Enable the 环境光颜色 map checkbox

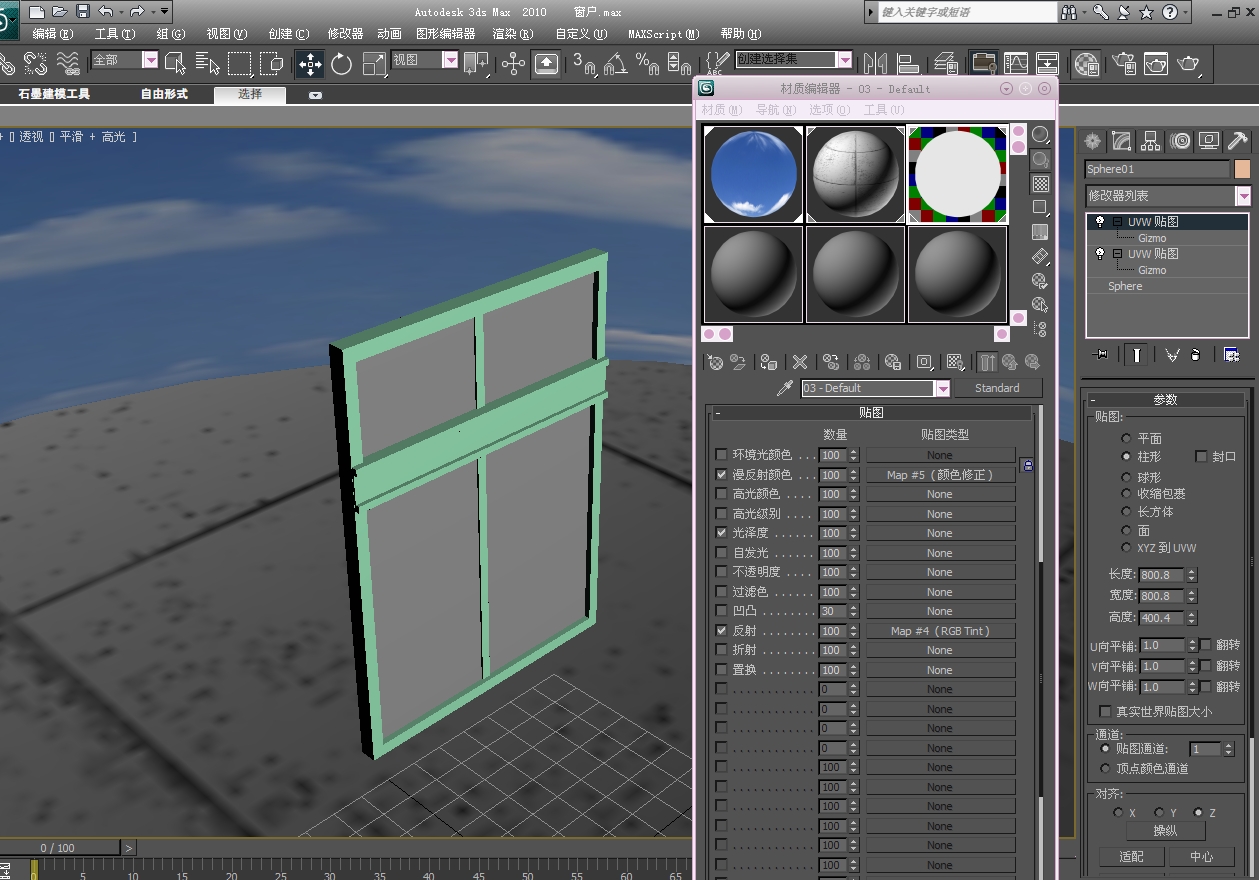tap(721, 454)
